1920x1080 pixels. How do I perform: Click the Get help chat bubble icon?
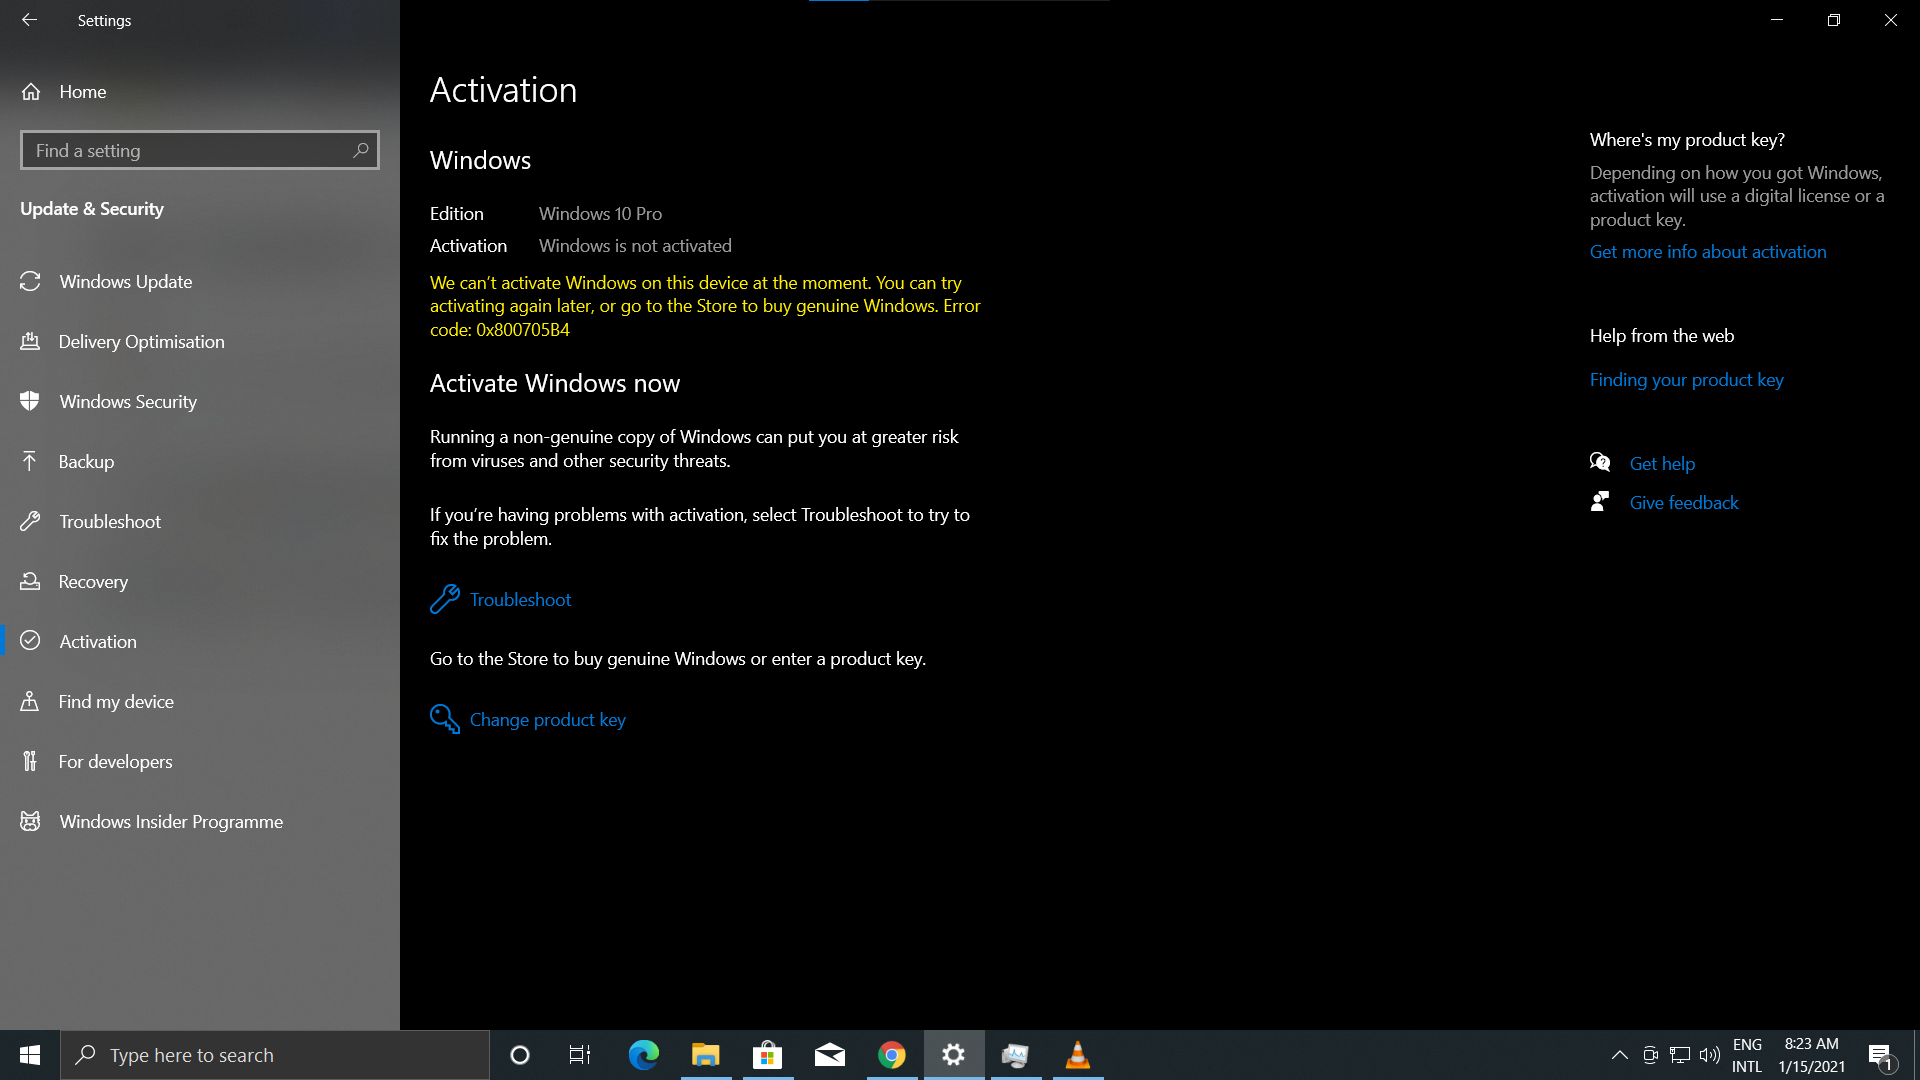click(x=1600, y=462)
